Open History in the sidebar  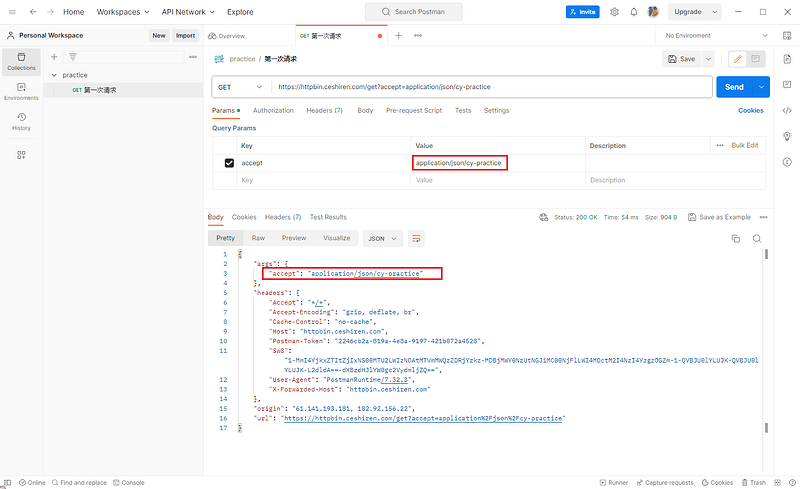pos(21,122)
